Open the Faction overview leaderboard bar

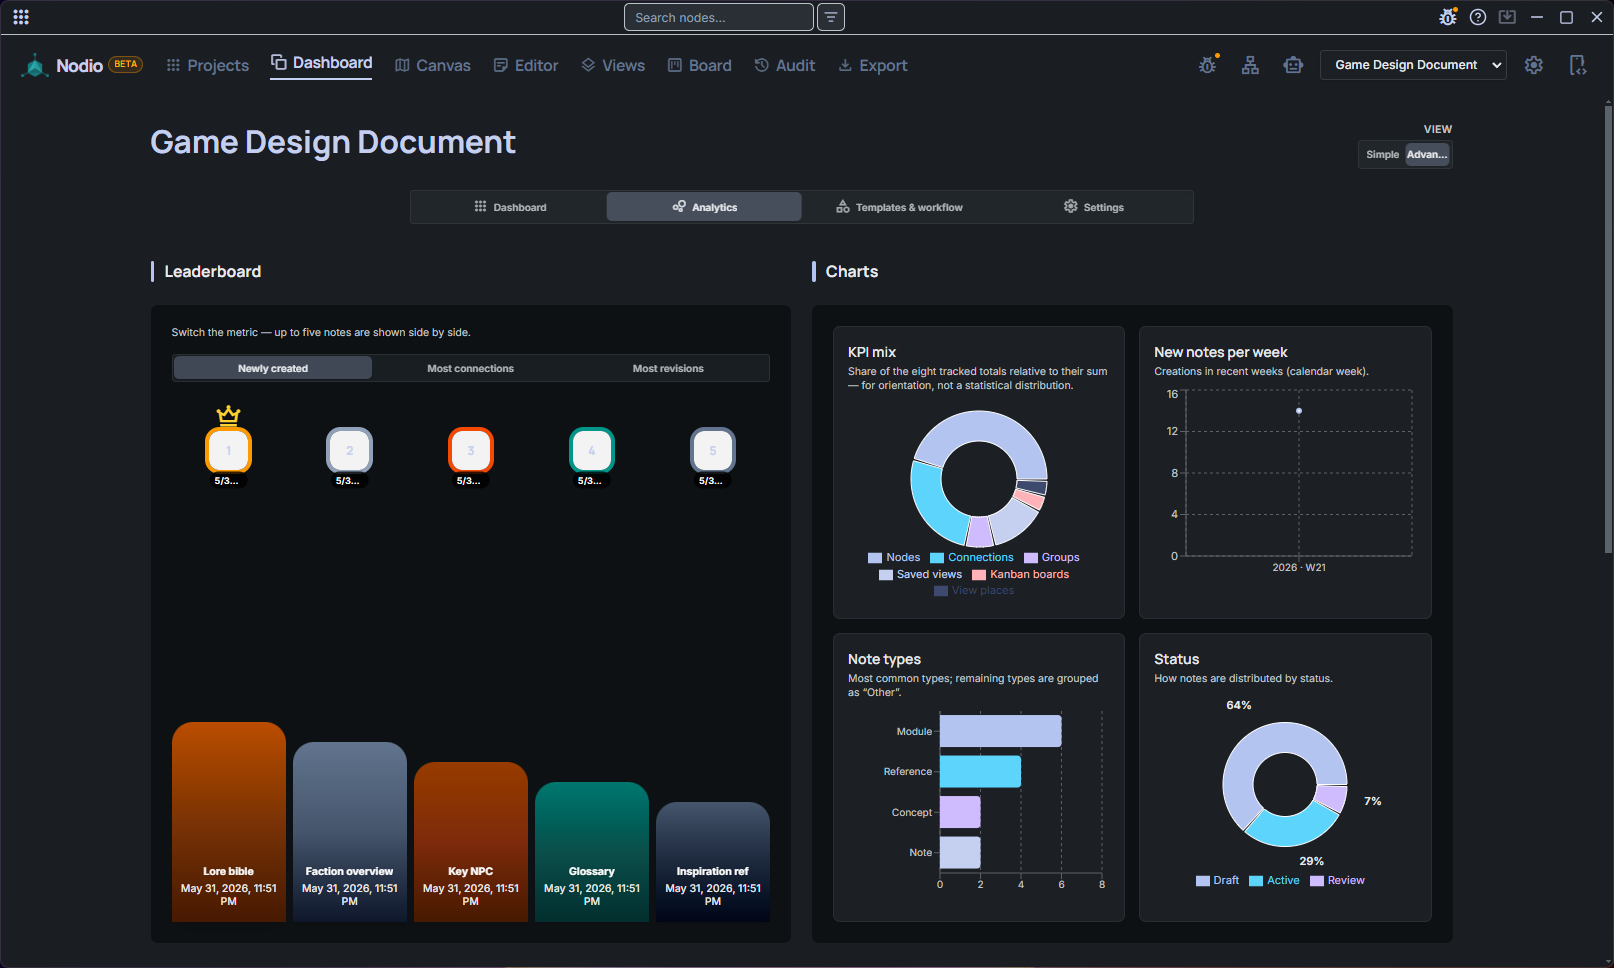(x=350, y=832)
